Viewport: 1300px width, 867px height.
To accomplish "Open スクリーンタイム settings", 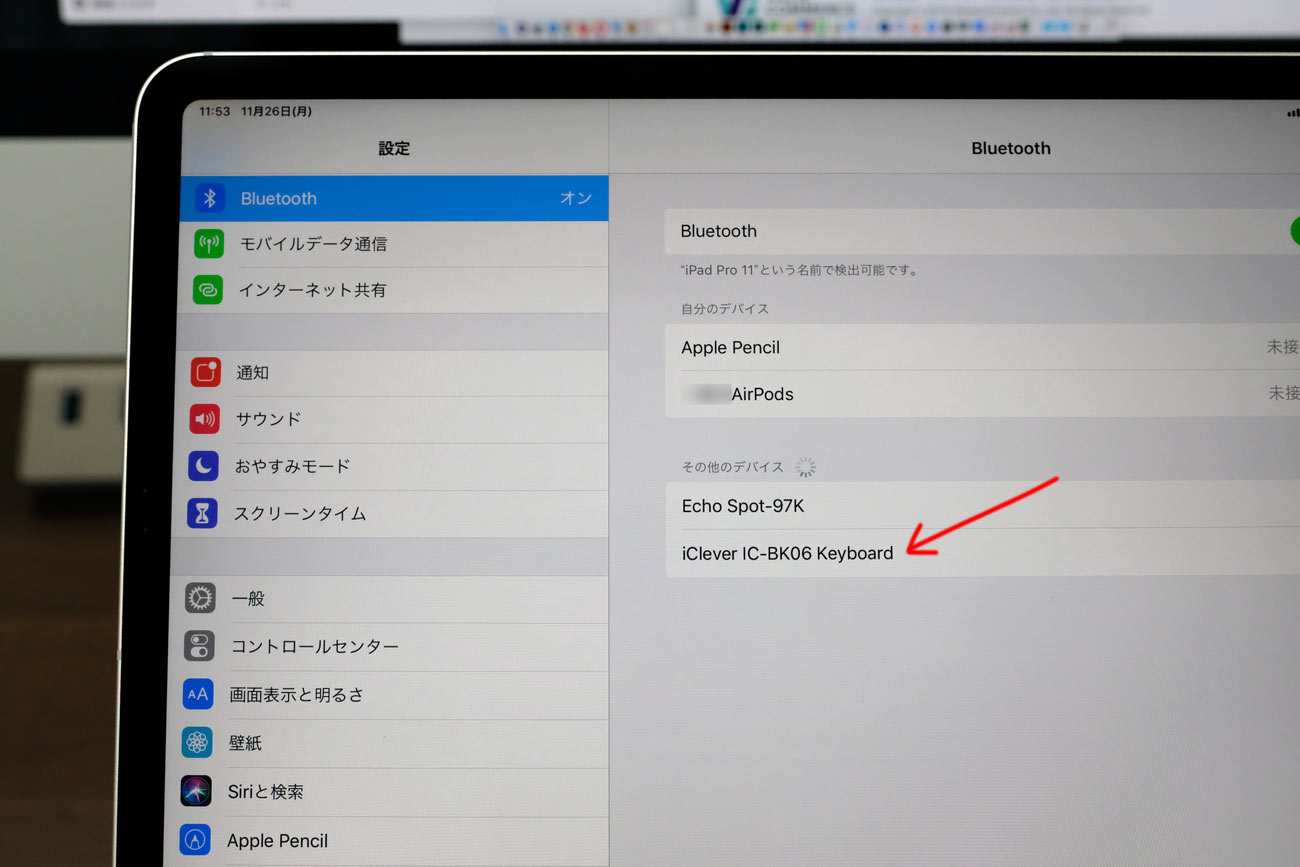I will [x=388, y=513].
